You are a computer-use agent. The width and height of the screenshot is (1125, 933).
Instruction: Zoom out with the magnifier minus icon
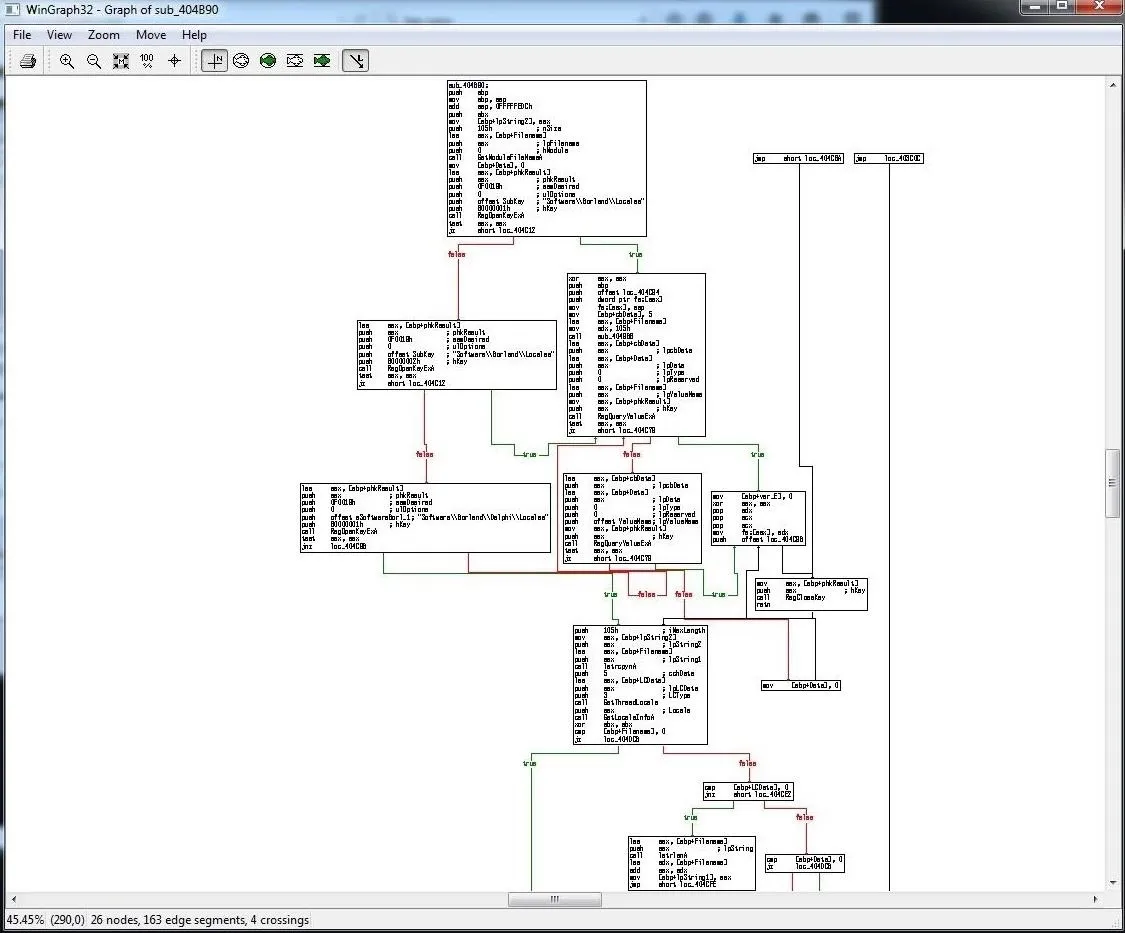pyautogui.click(x=94, y=61)
